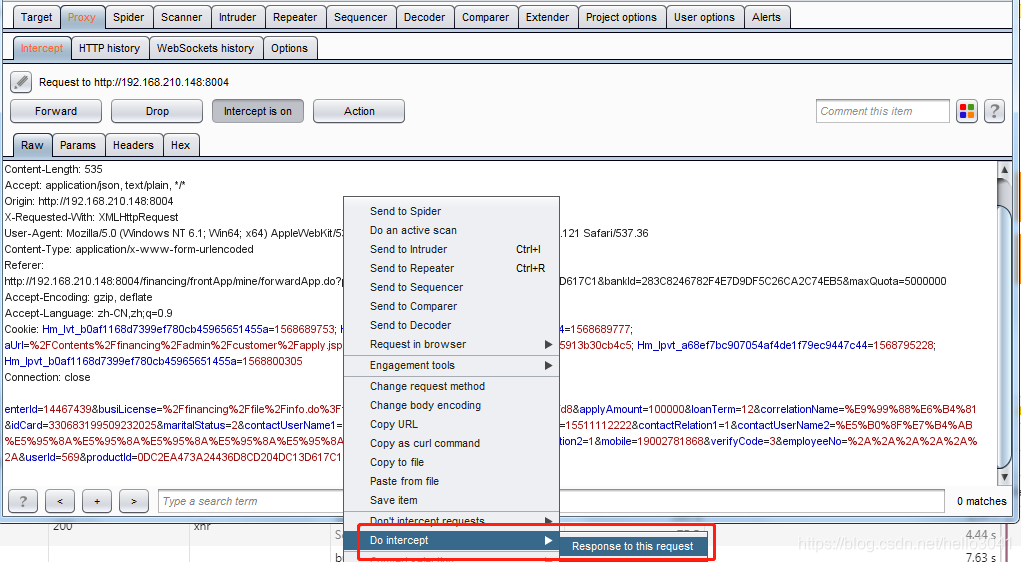Image resolution: width=1021 pixels, height=562 pixels.
Task: Expand the Request in browser submenu
Action: pos(451,344)
